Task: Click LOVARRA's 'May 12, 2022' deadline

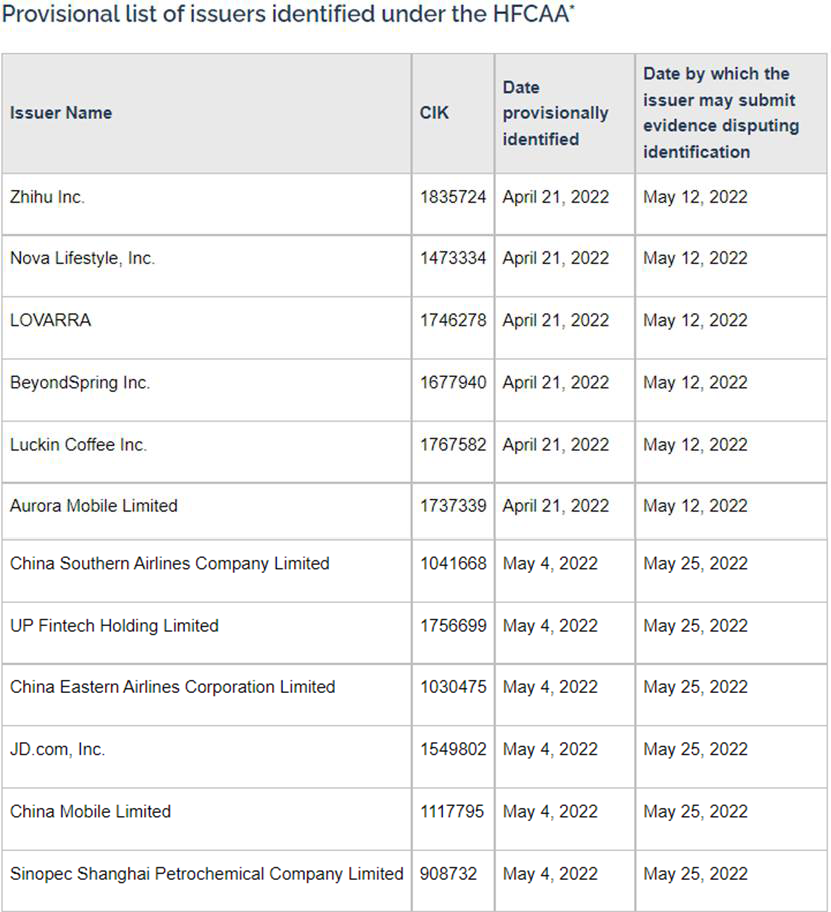Action: (x=696, y=321)
